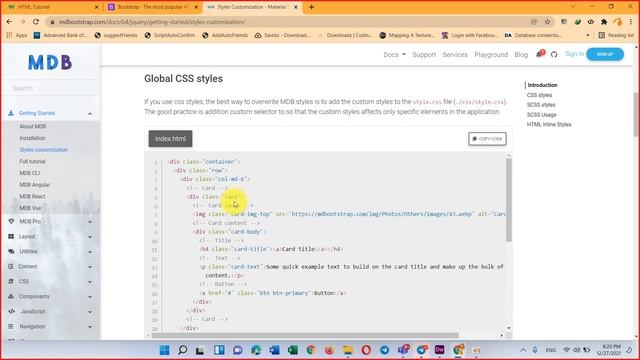Open Playground in top navigation
640x360 pixels.
tap(491, 54)
